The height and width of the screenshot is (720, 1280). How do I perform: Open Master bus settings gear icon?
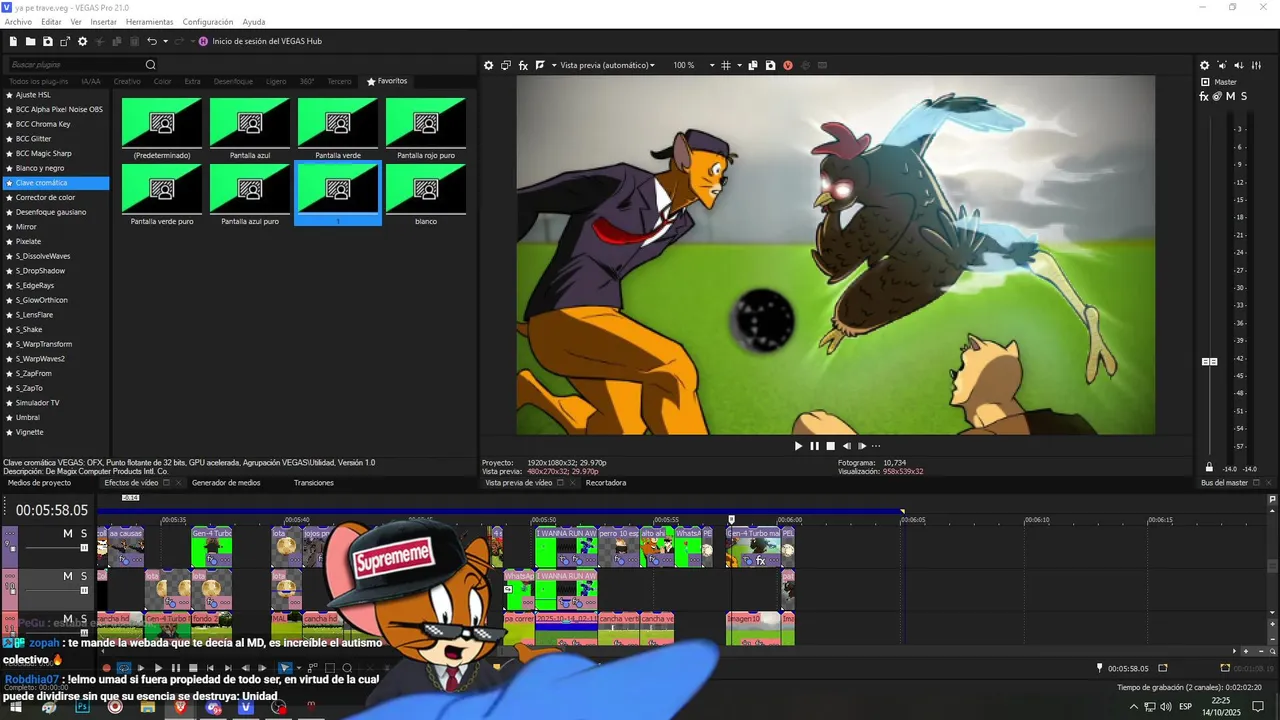tap(1205, 65)
